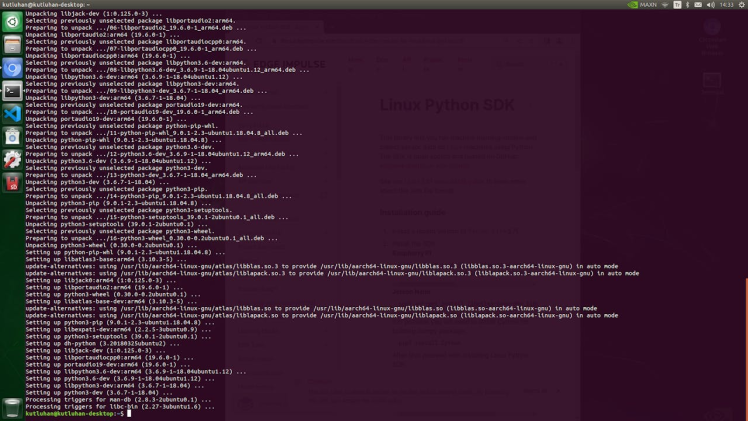Click the NVIDIA MAXN power mode indicator
The height and width of the screenshot is (421, 748).
point(642,5)
